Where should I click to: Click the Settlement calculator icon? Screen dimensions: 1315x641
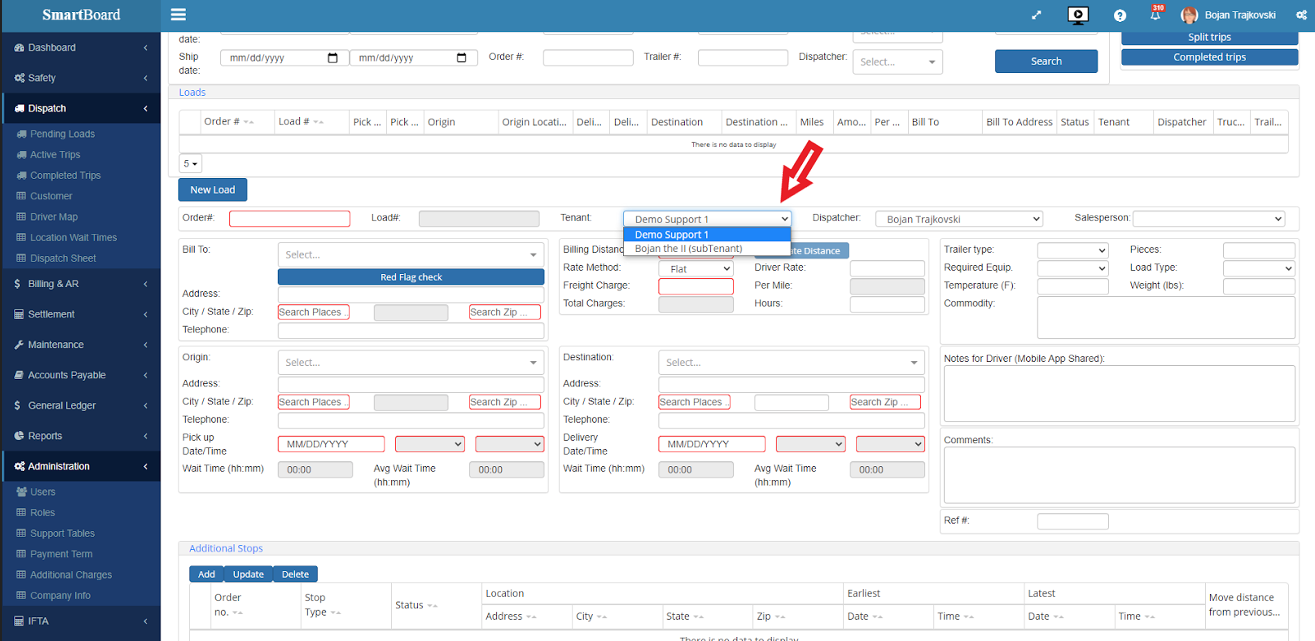coord(19,314)
